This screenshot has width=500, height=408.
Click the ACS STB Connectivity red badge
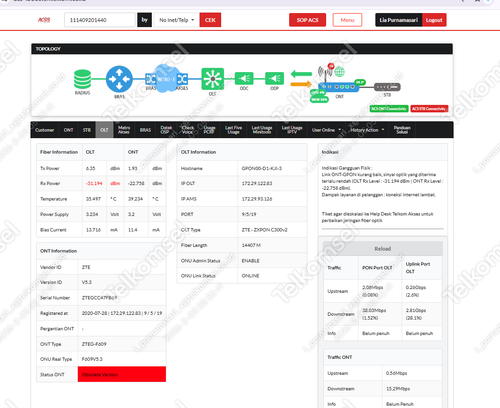(429, 109)
